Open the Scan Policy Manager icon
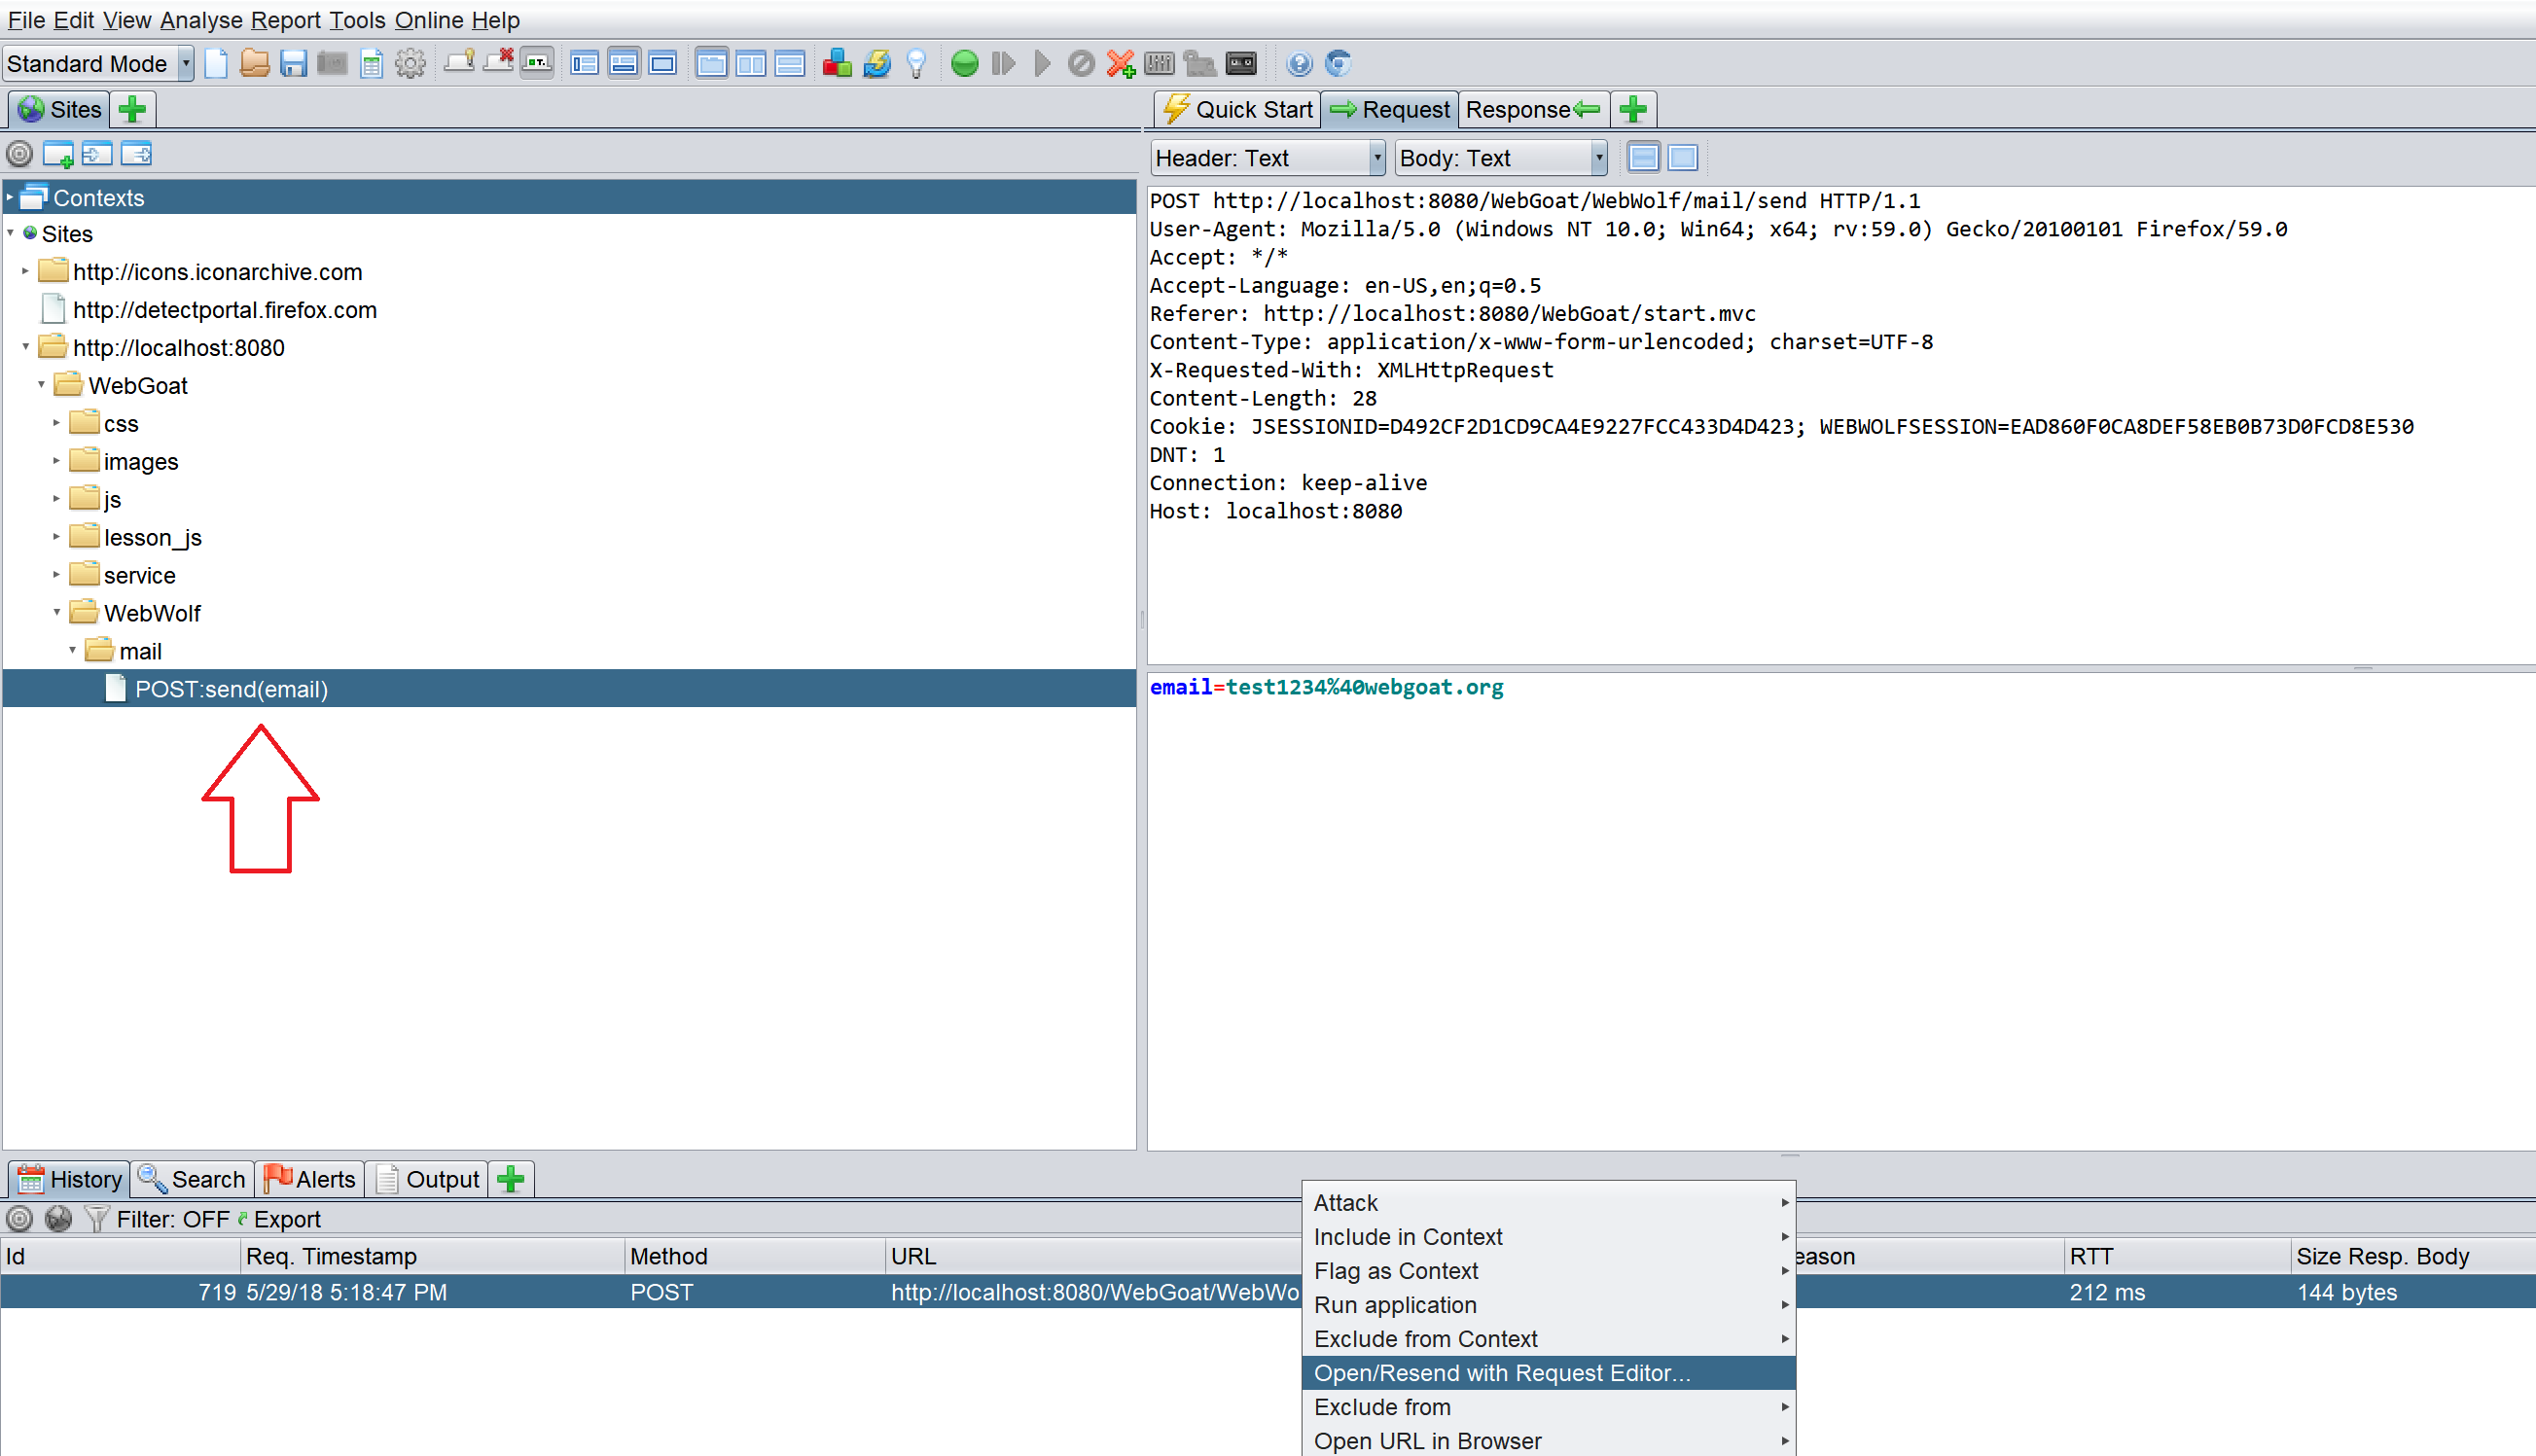This screenshot has height=1456, width=2536. (1159, 64)
